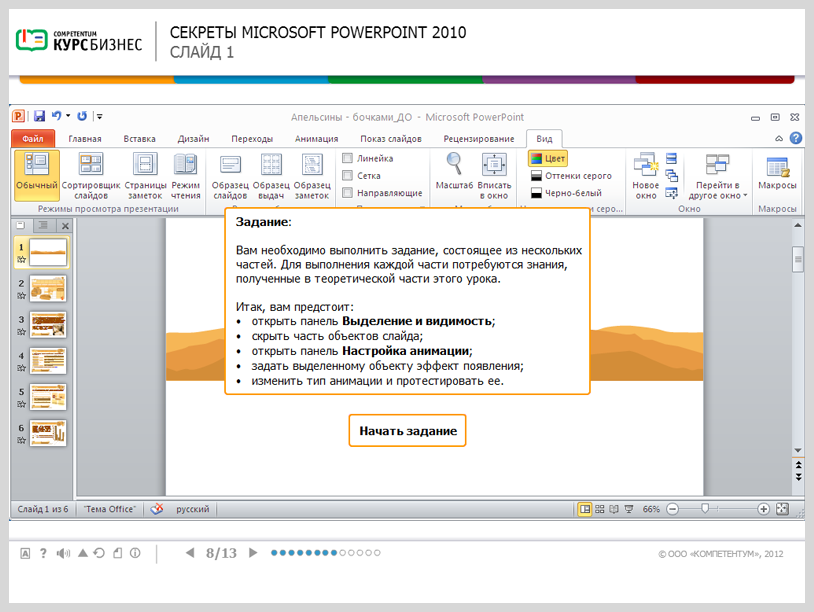
Task: Enable the Линейка checkbox
Action: click(348, 158)
